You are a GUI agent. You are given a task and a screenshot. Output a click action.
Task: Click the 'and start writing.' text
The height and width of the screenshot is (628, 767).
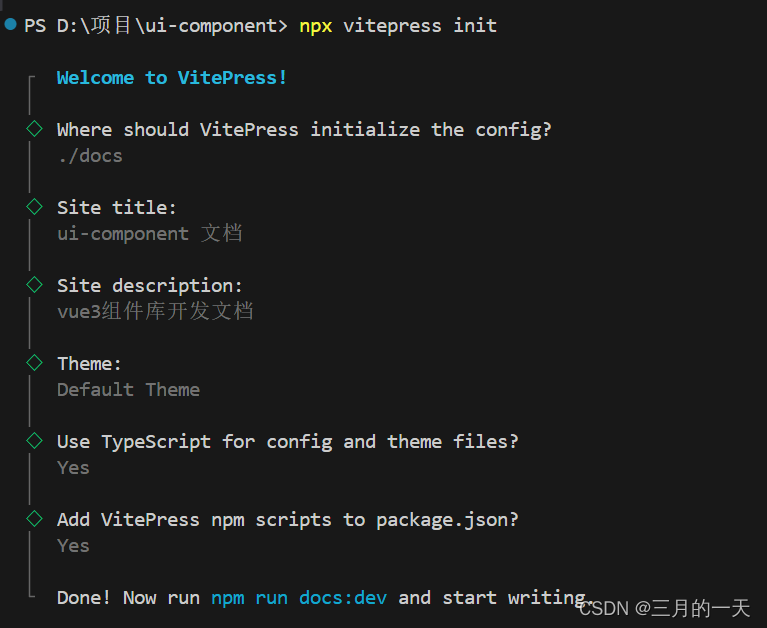tap(495, 598)
